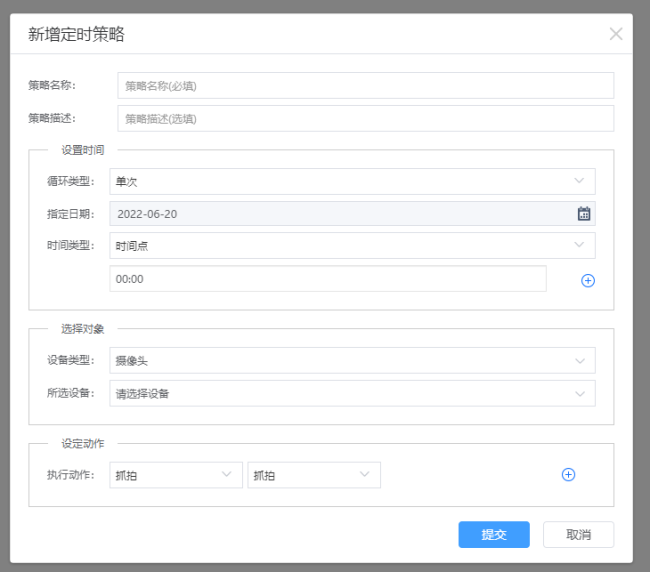650x573 pixels.
Task: Expand first 执行动作 dropdown showing 抓拍
Action: tap(175, 475)
